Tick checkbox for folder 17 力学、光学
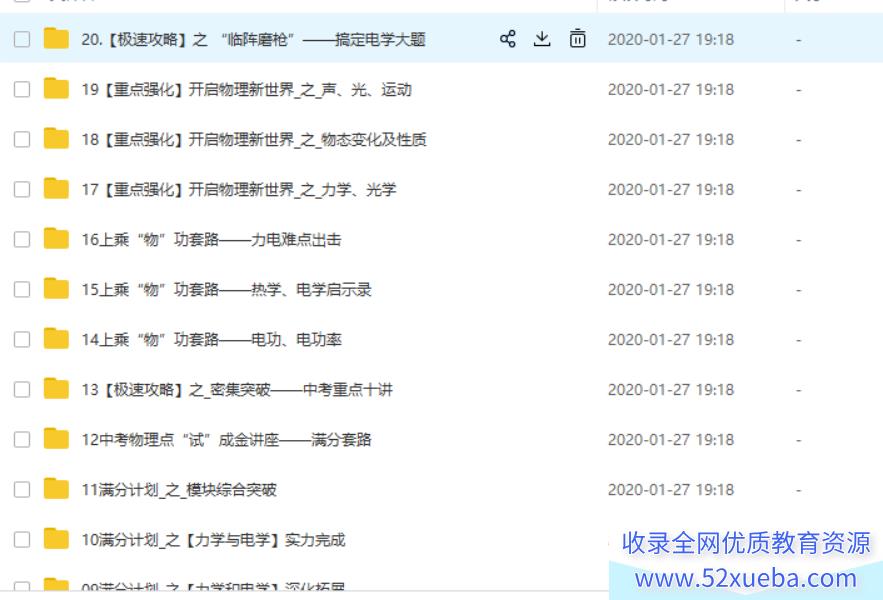 point(22,189)
